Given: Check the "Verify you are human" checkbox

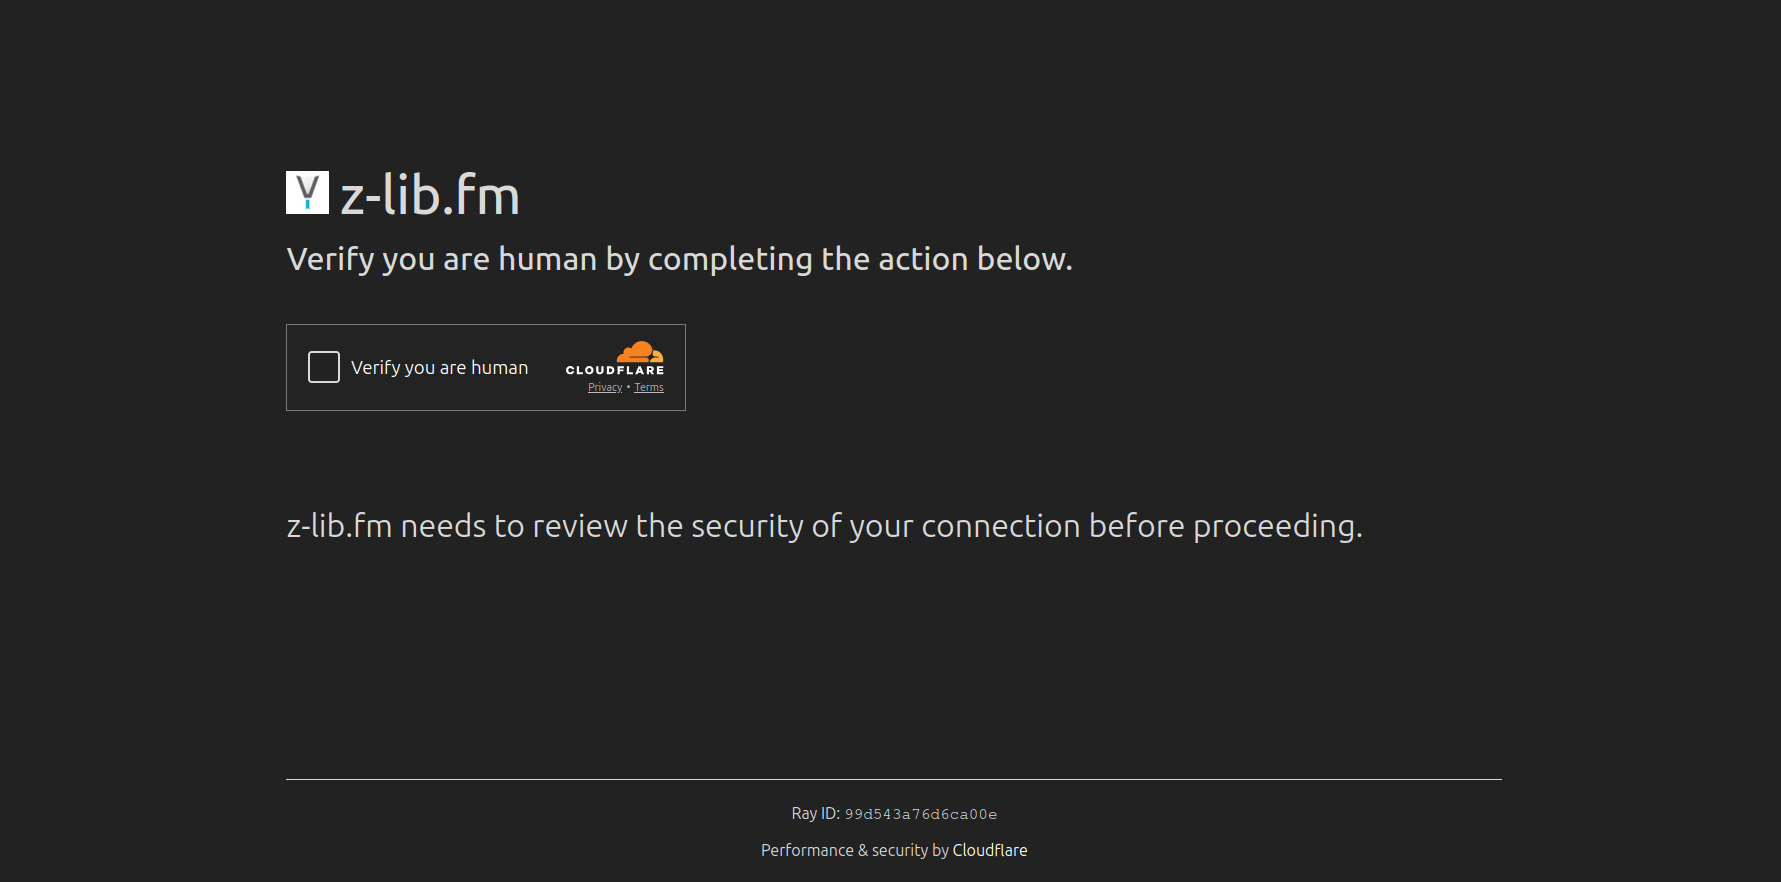Looking at the screenshot, I should [324, 367].
